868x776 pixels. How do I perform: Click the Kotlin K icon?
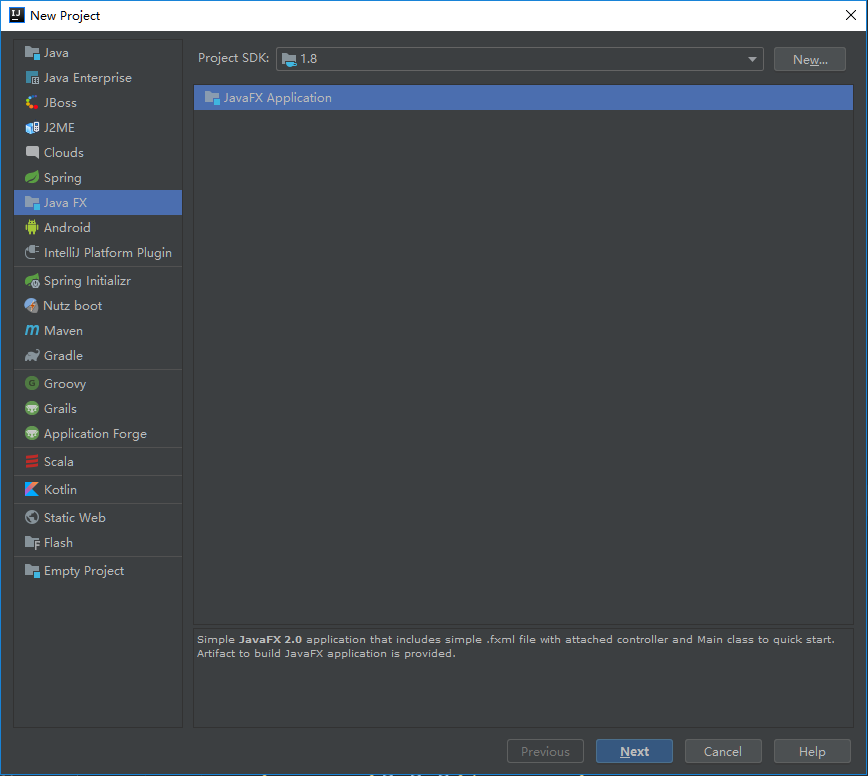pos(32,489)
